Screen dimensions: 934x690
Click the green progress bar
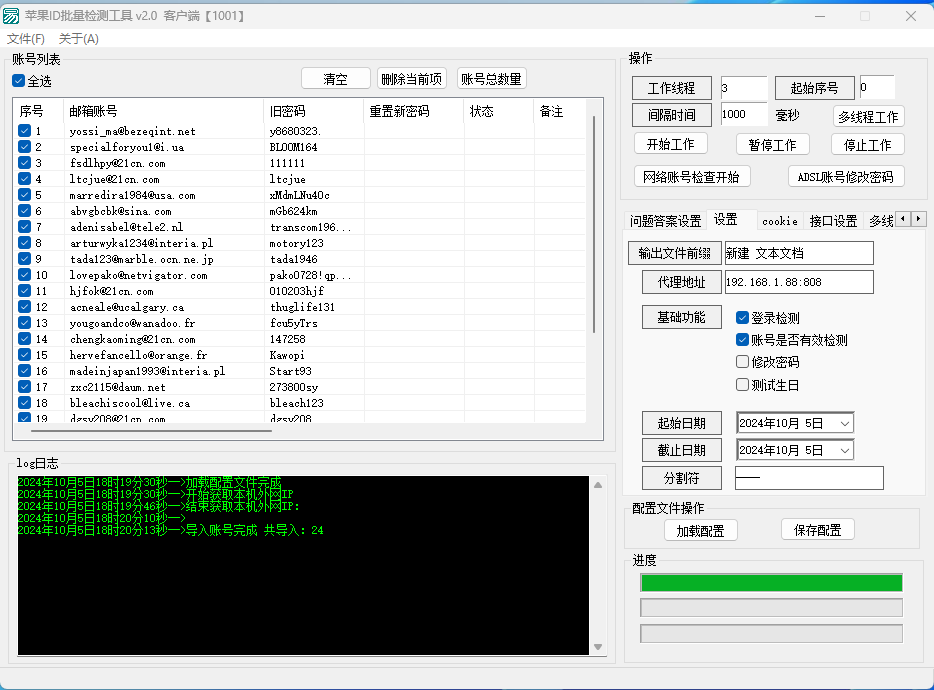coord(771,582)
